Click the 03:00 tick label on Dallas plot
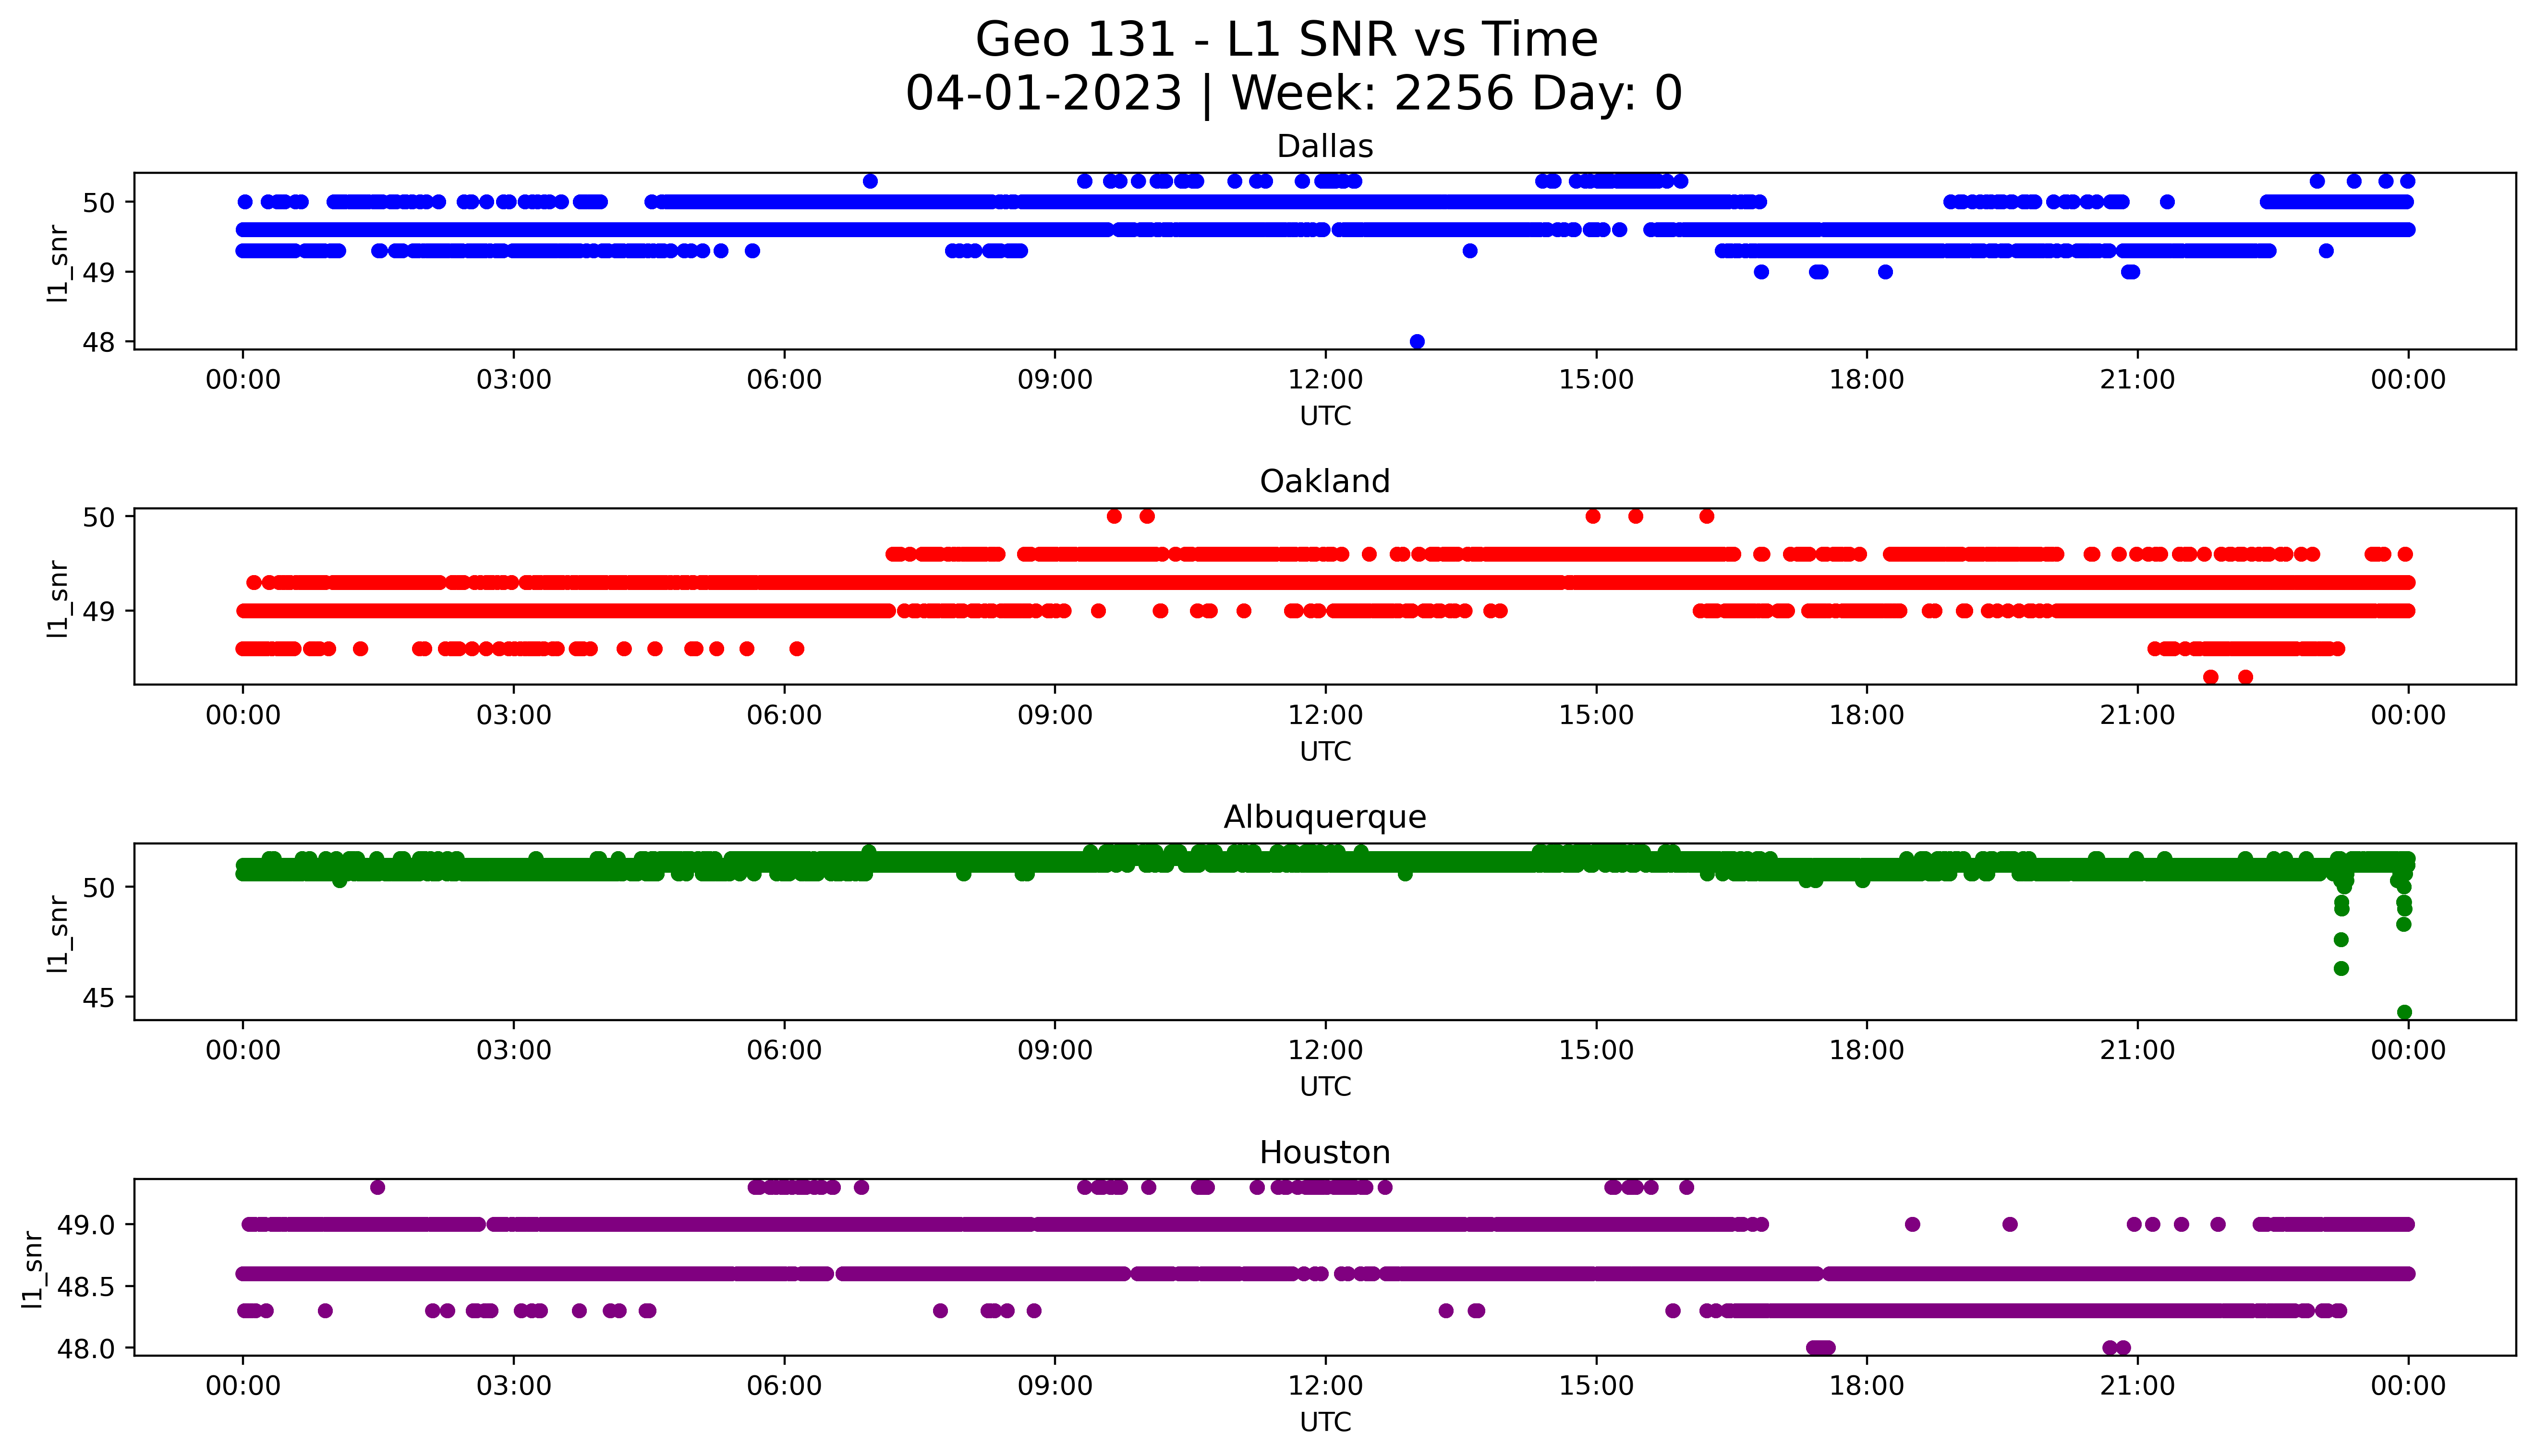The width and height of the screenshot is (2535, 1456). 514,381
